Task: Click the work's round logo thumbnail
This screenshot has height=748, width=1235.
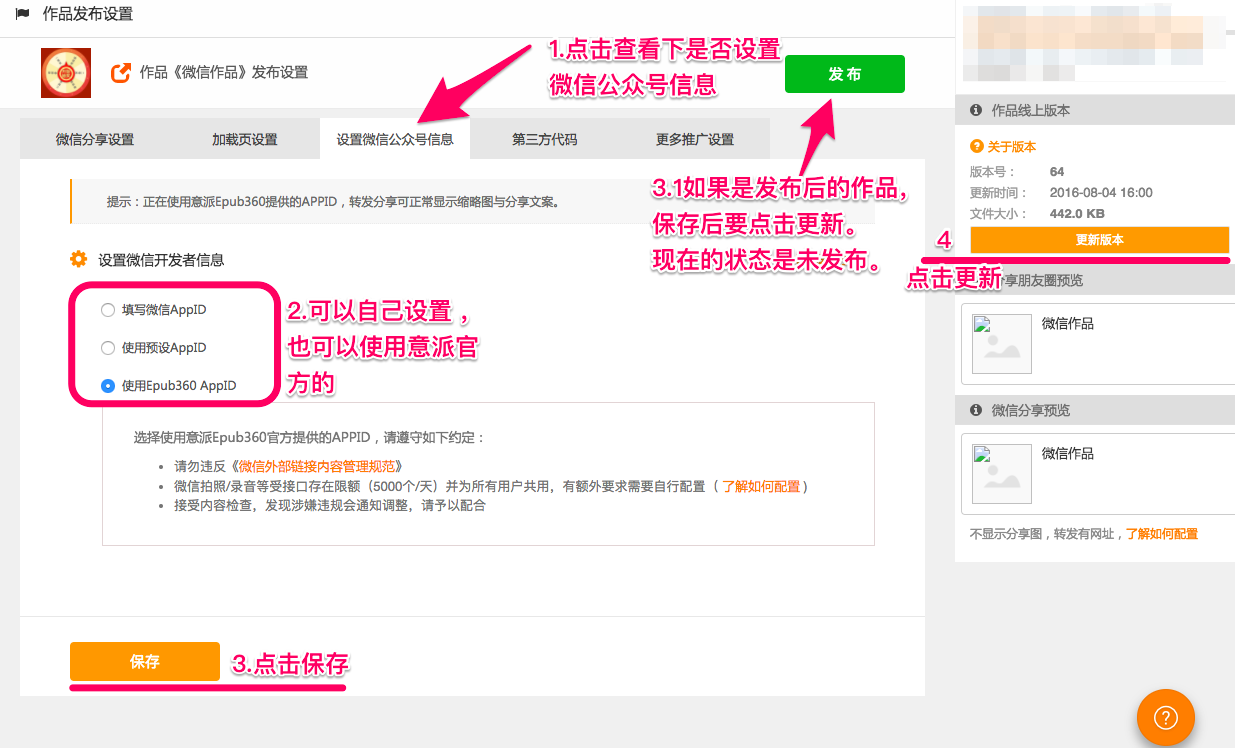Action: tap(66, 73)
